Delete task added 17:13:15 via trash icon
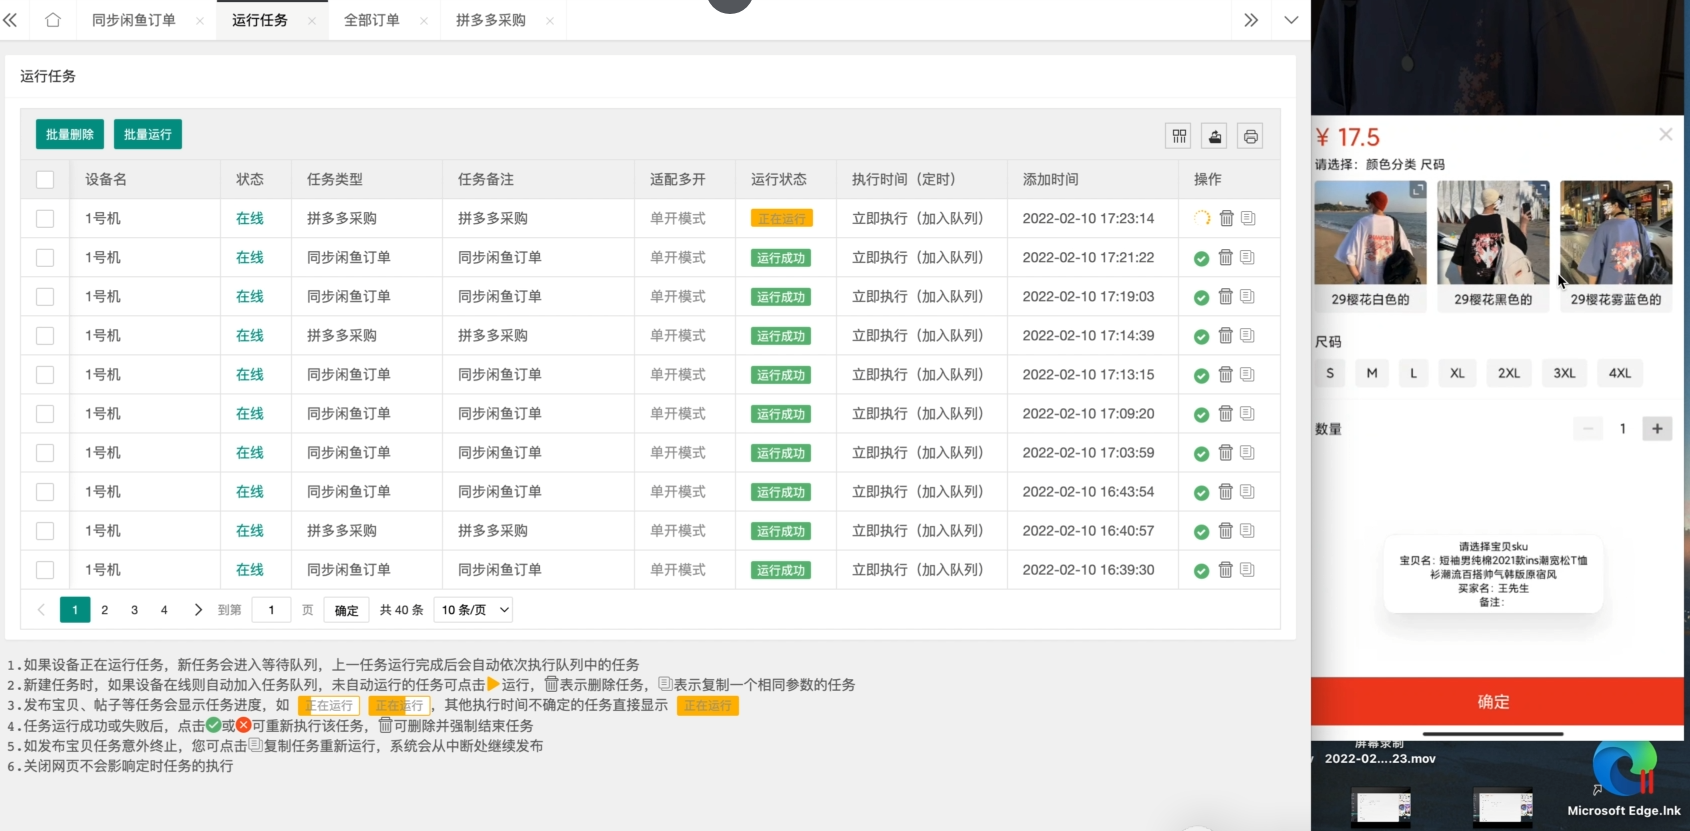 (x=1225, y=374)
